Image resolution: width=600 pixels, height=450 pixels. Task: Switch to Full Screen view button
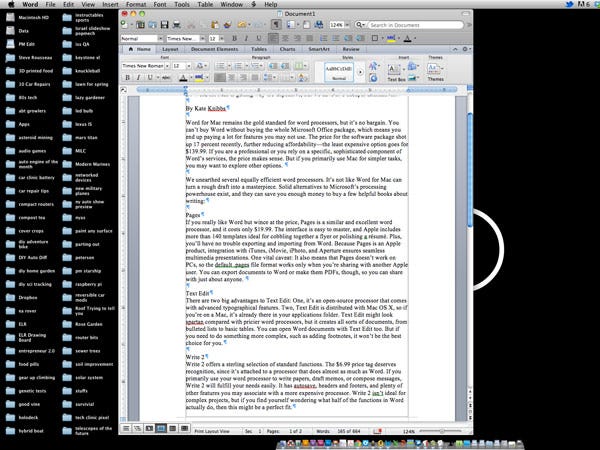tap(184, 428)
